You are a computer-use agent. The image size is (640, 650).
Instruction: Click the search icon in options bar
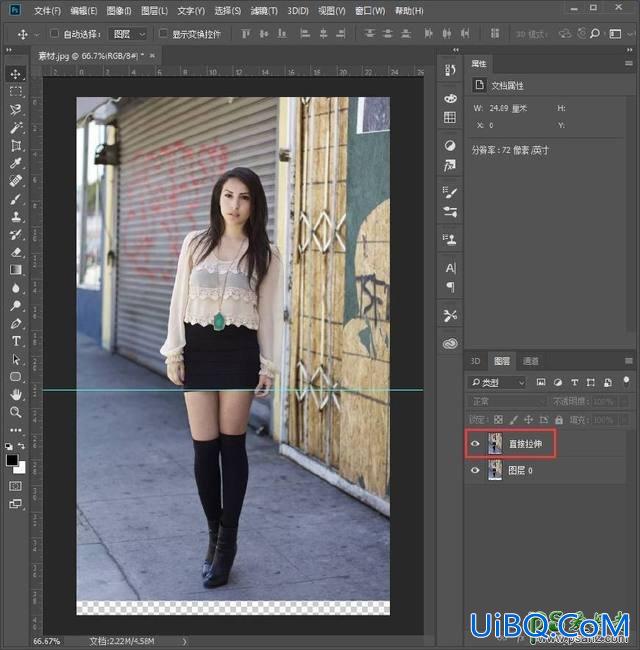coord(595,34)
